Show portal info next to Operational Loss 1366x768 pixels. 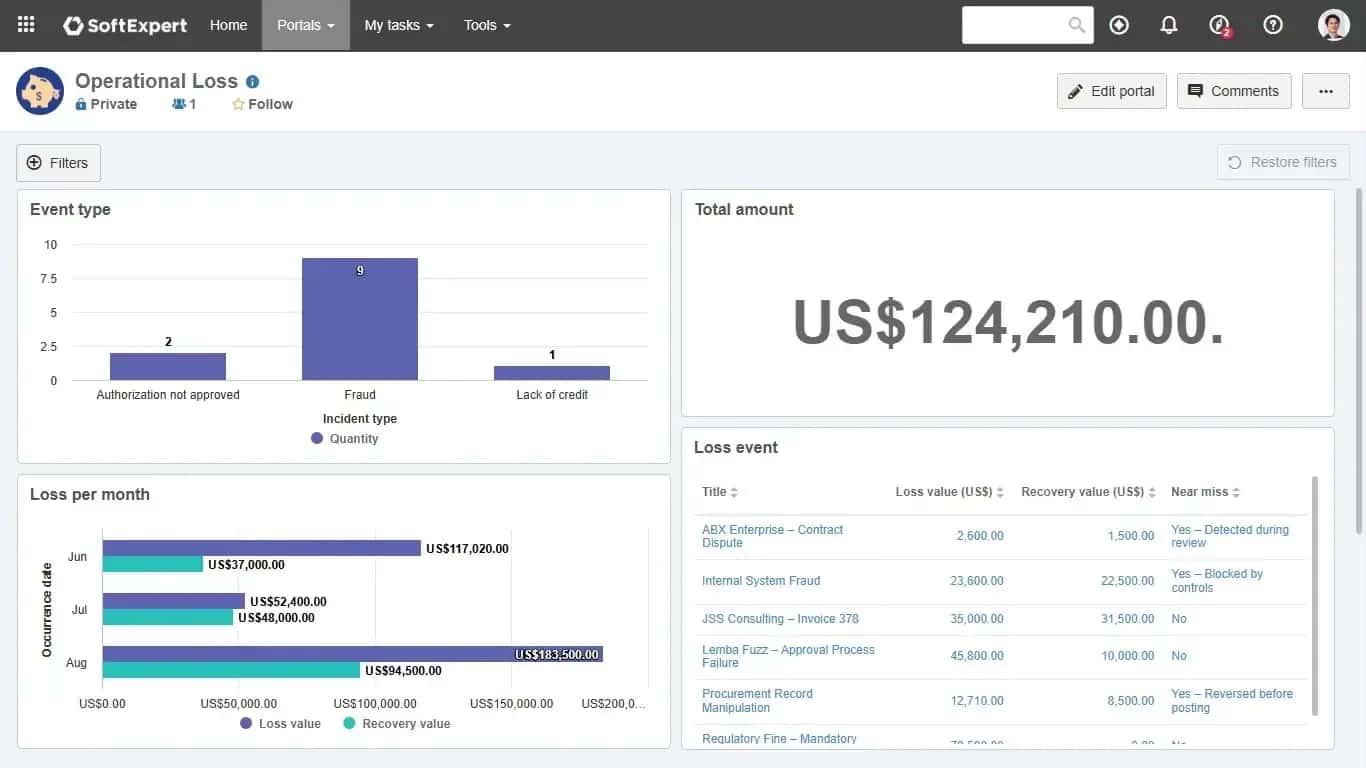(x=253, y=82)
